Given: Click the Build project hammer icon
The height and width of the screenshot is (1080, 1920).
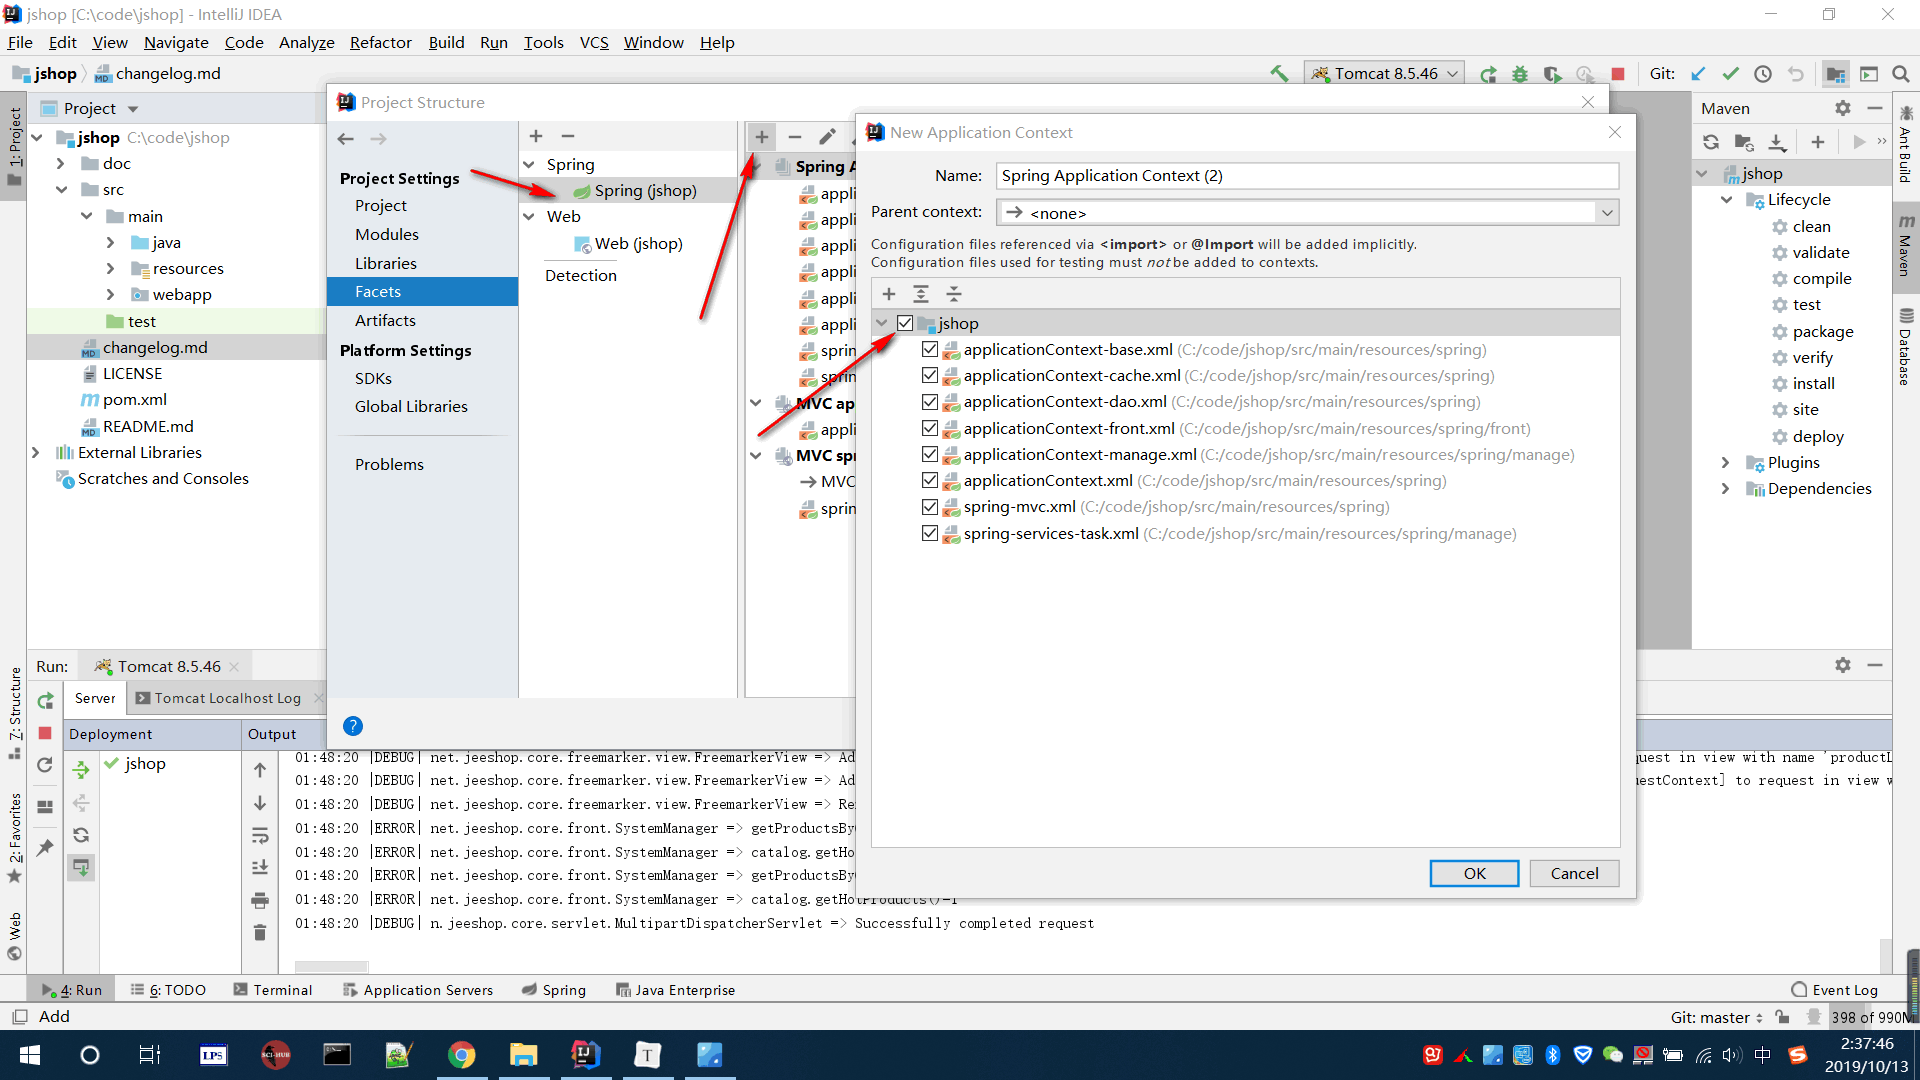Looking at the screenshot, I should click(x=1279, y=73).
